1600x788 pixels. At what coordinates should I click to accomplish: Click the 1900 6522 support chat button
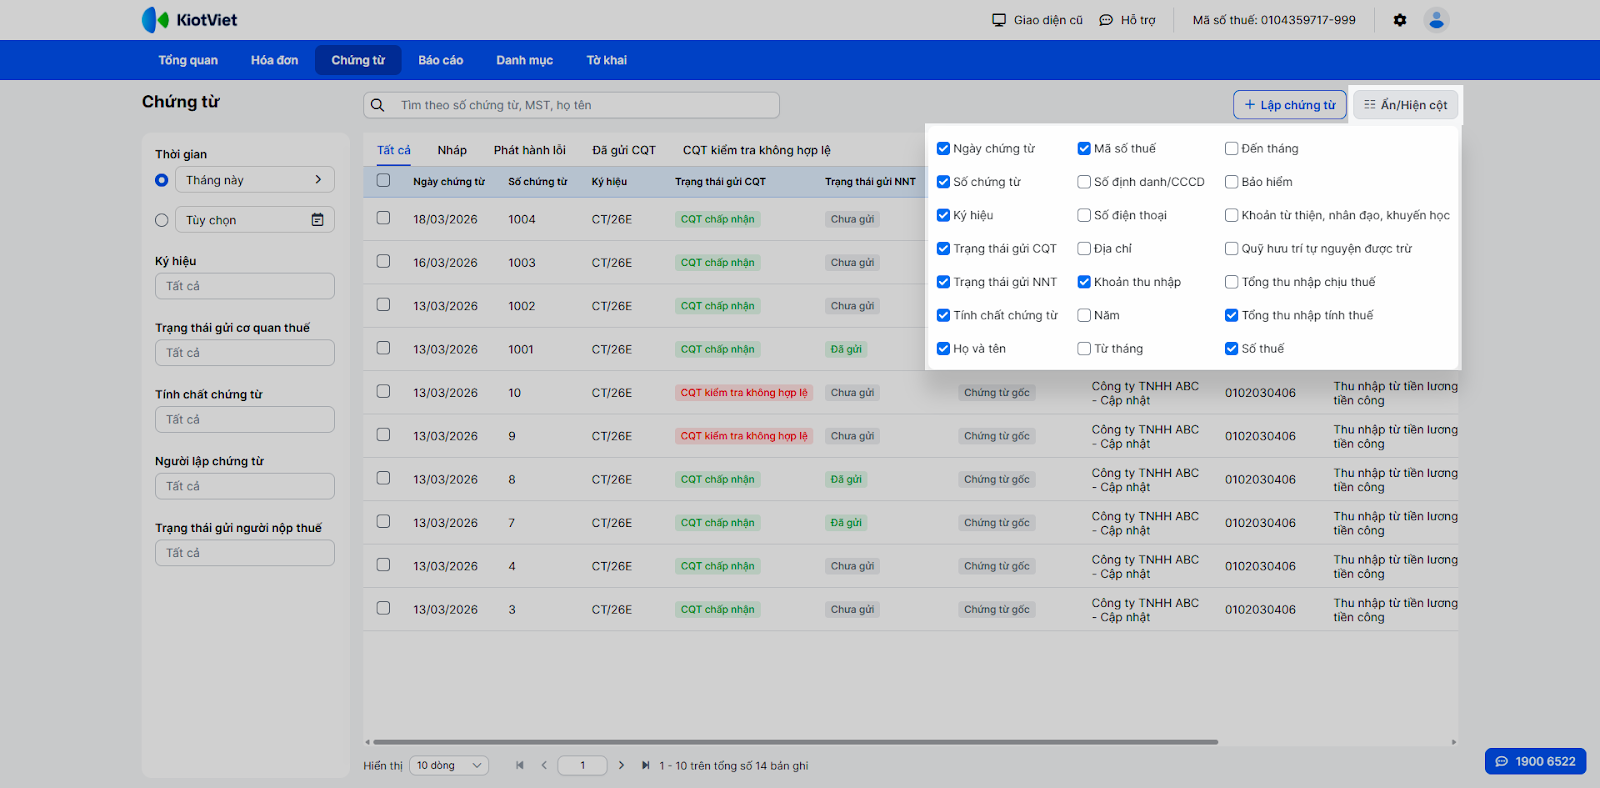point(1535,761)
